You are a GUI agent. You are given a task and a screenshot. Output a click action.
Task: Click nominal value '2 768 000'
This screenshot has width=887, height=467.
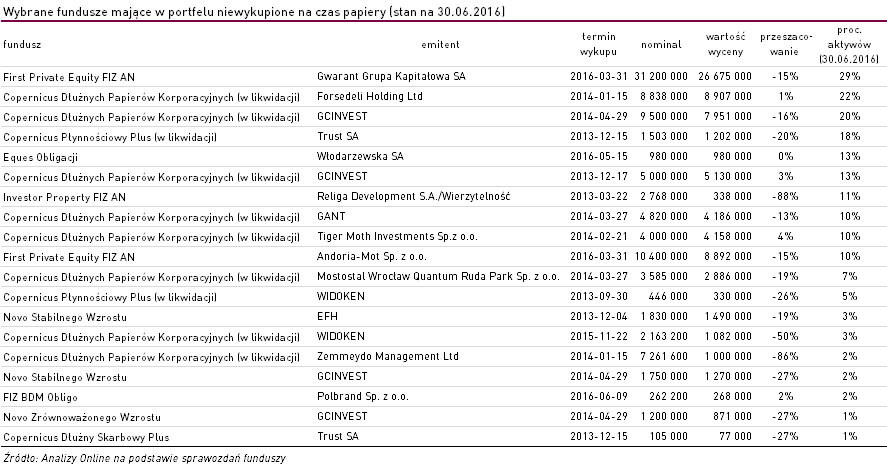664,196
